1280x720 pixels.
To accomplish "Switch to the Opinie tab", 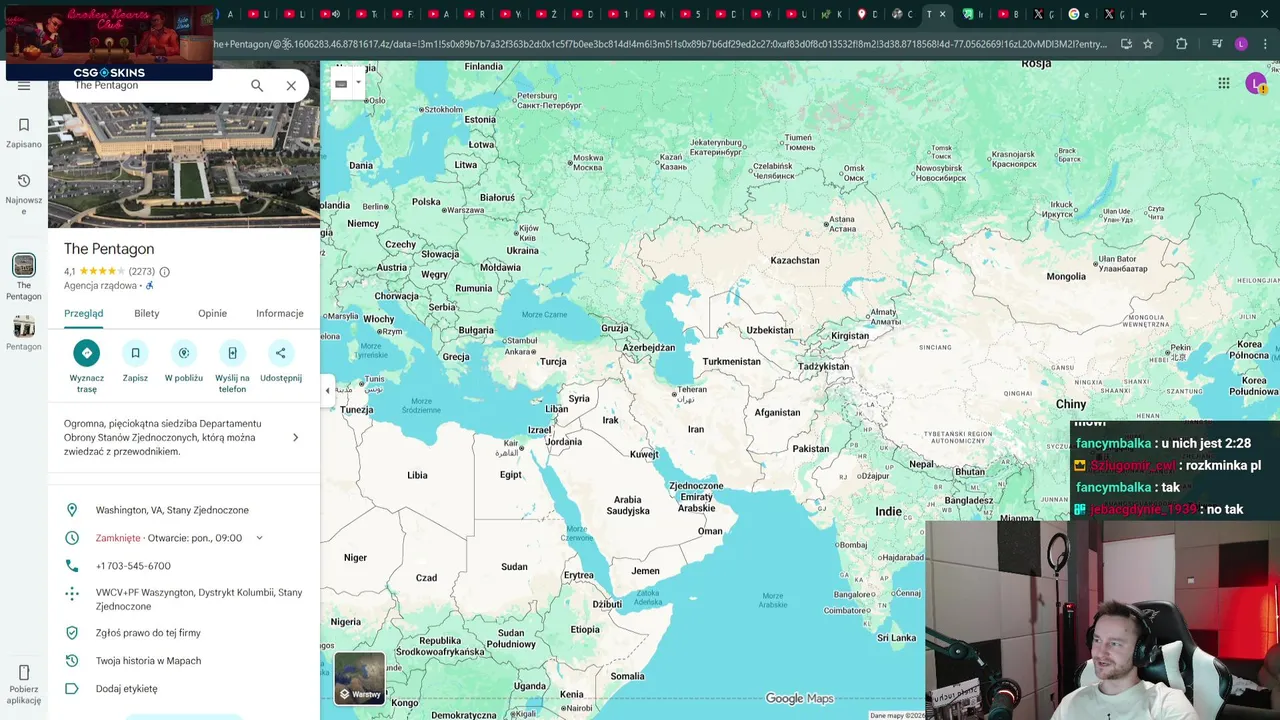I will (x=212, y=313).
